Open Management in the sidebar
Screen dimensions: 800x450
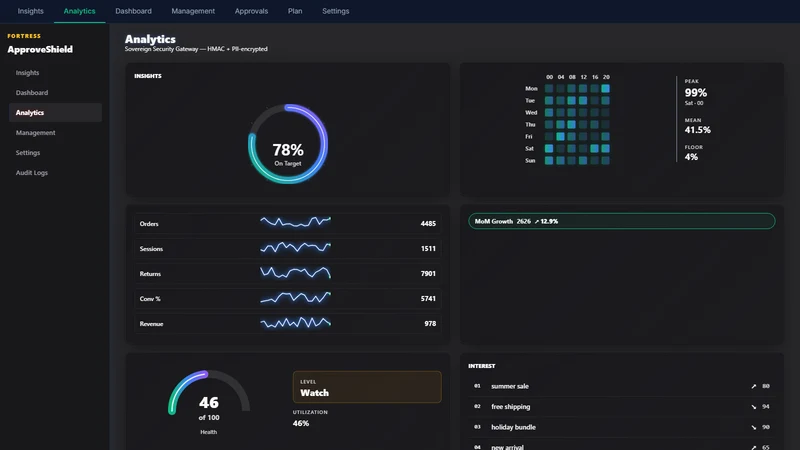point(55,133)
